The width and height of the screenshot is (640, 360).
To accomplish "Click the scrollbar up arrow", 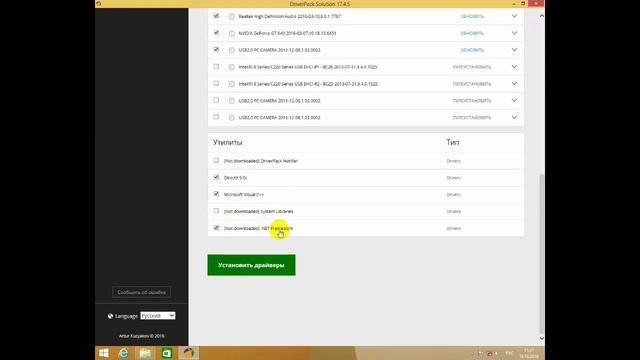I will pos(542,16).
